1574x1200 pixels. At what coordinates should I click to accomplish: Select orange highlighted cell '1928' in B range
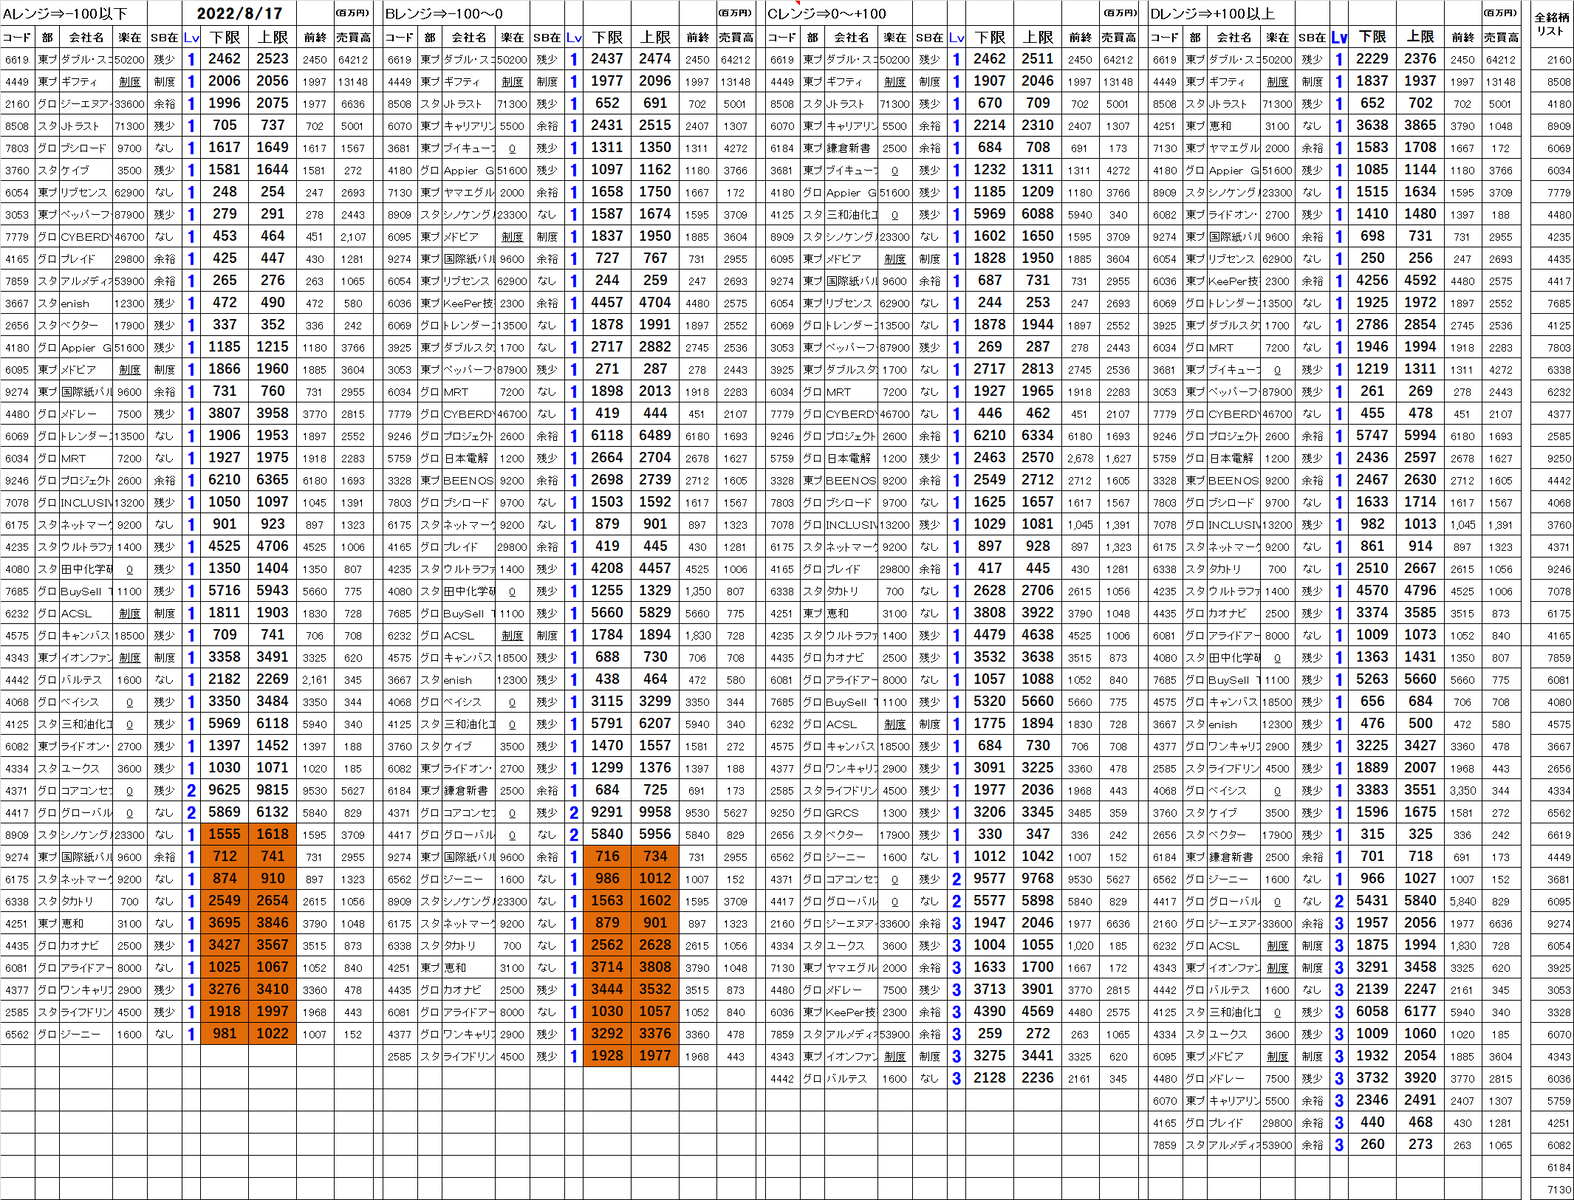point(607,1055)
